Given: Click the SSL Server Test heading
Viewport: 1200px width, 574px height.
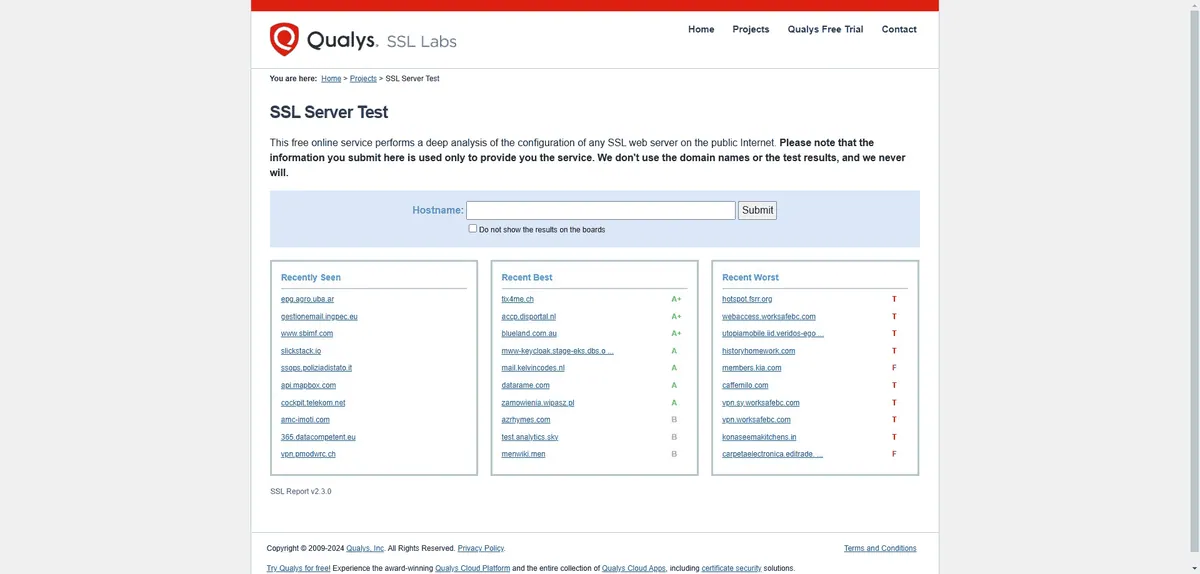Looking at the screenshot, I should point(329,112).
